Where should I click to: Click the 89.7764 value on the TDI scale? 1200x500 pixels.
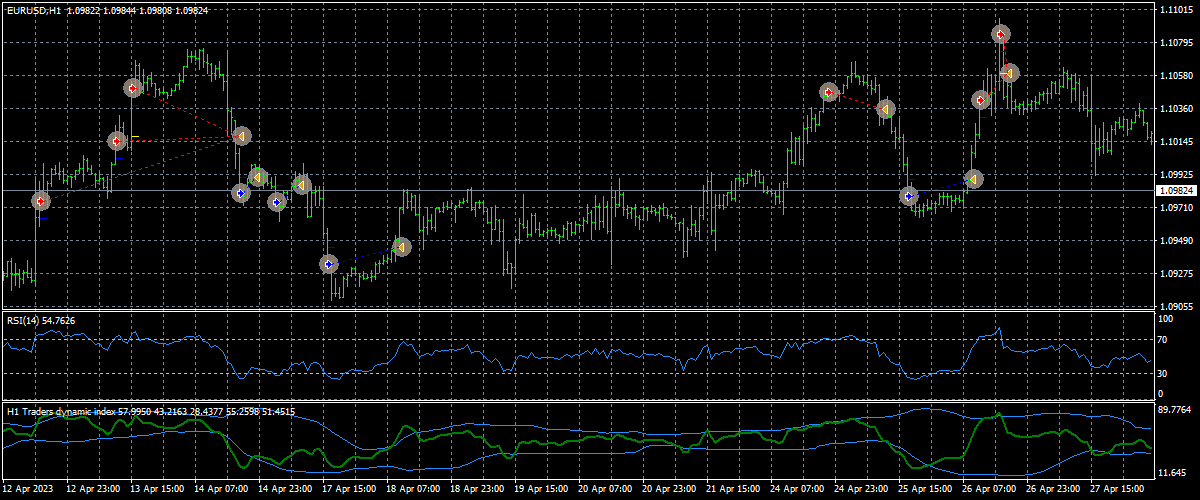[1173, 410]
